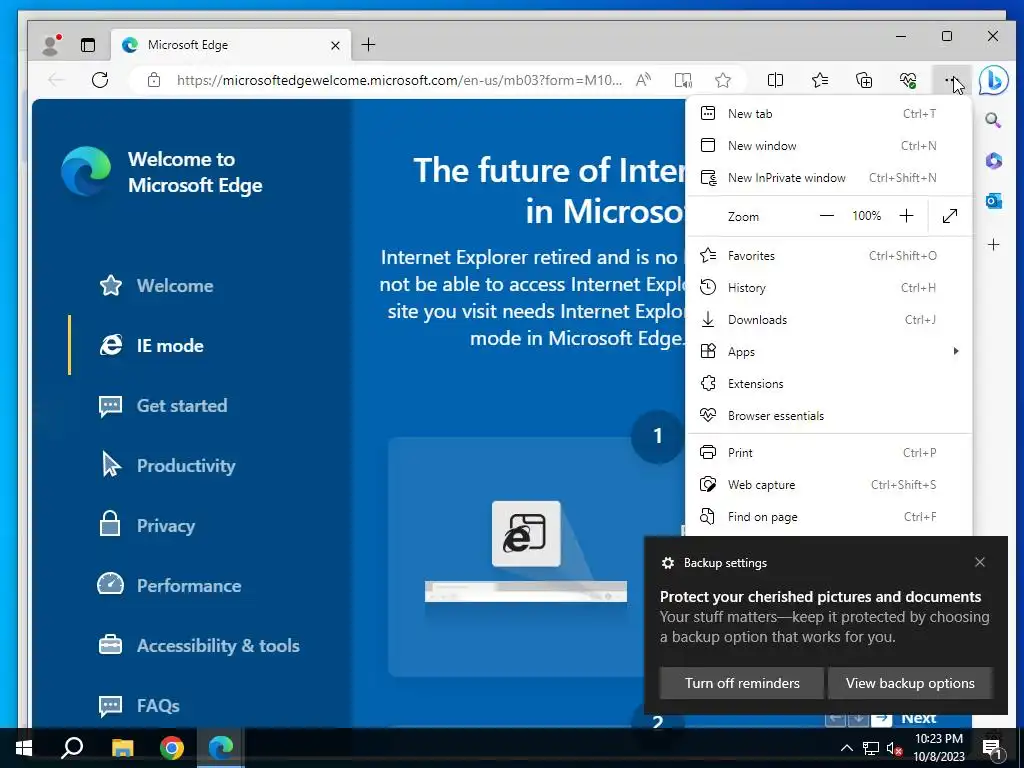Toggle split screen toolbar icon
The width and height of the screenshot is (1024, 768).
click(x=775, y=80)
